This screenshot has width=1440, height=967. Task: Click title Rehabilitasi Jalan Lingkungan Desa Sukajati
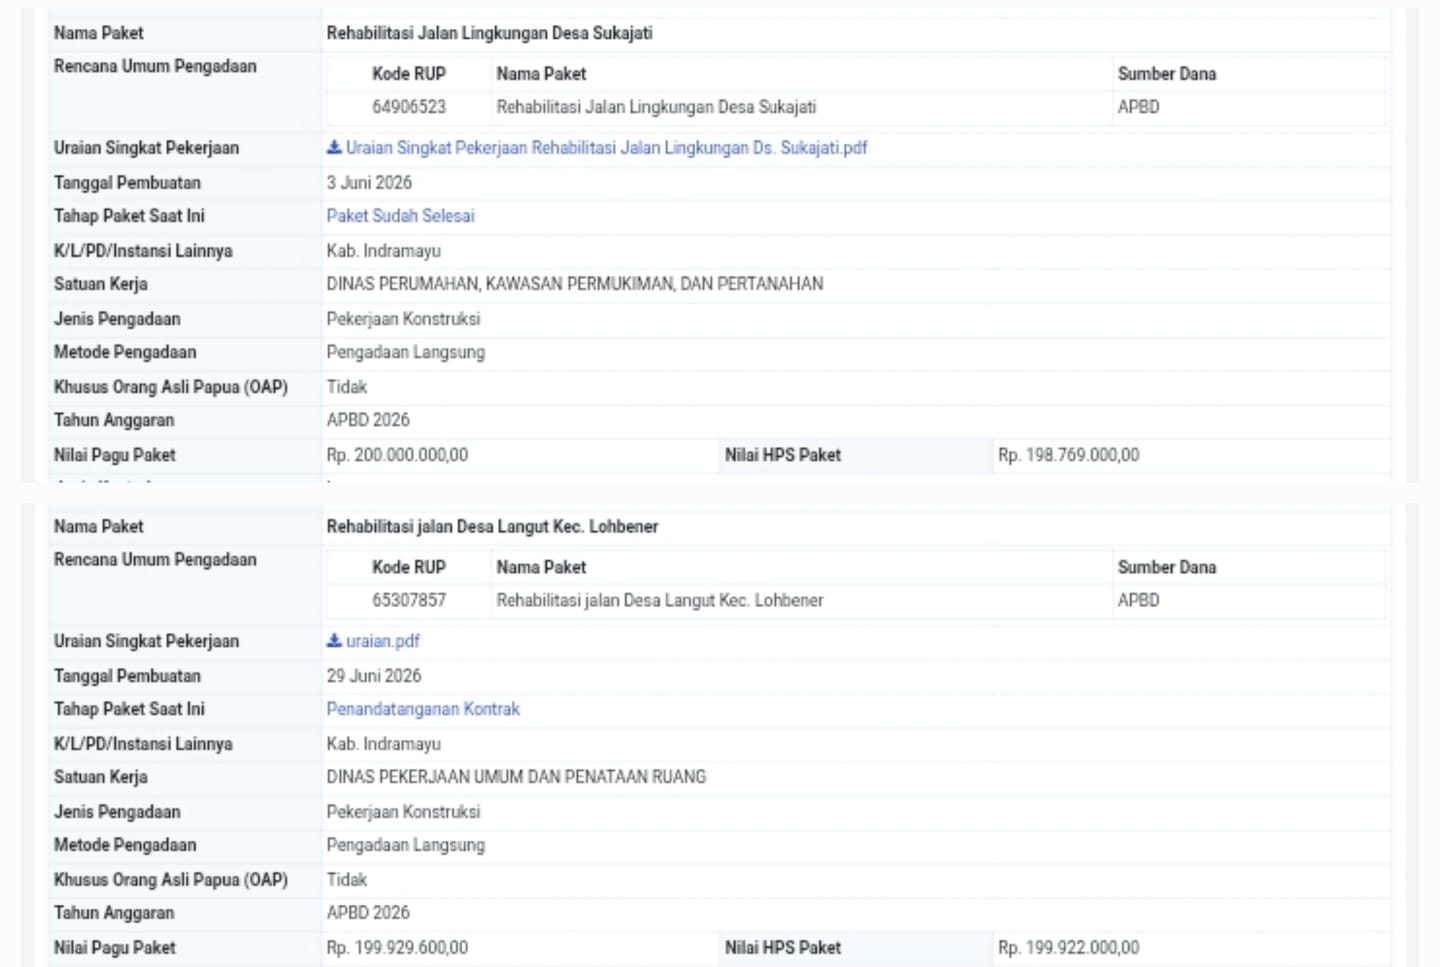(489, 33)
